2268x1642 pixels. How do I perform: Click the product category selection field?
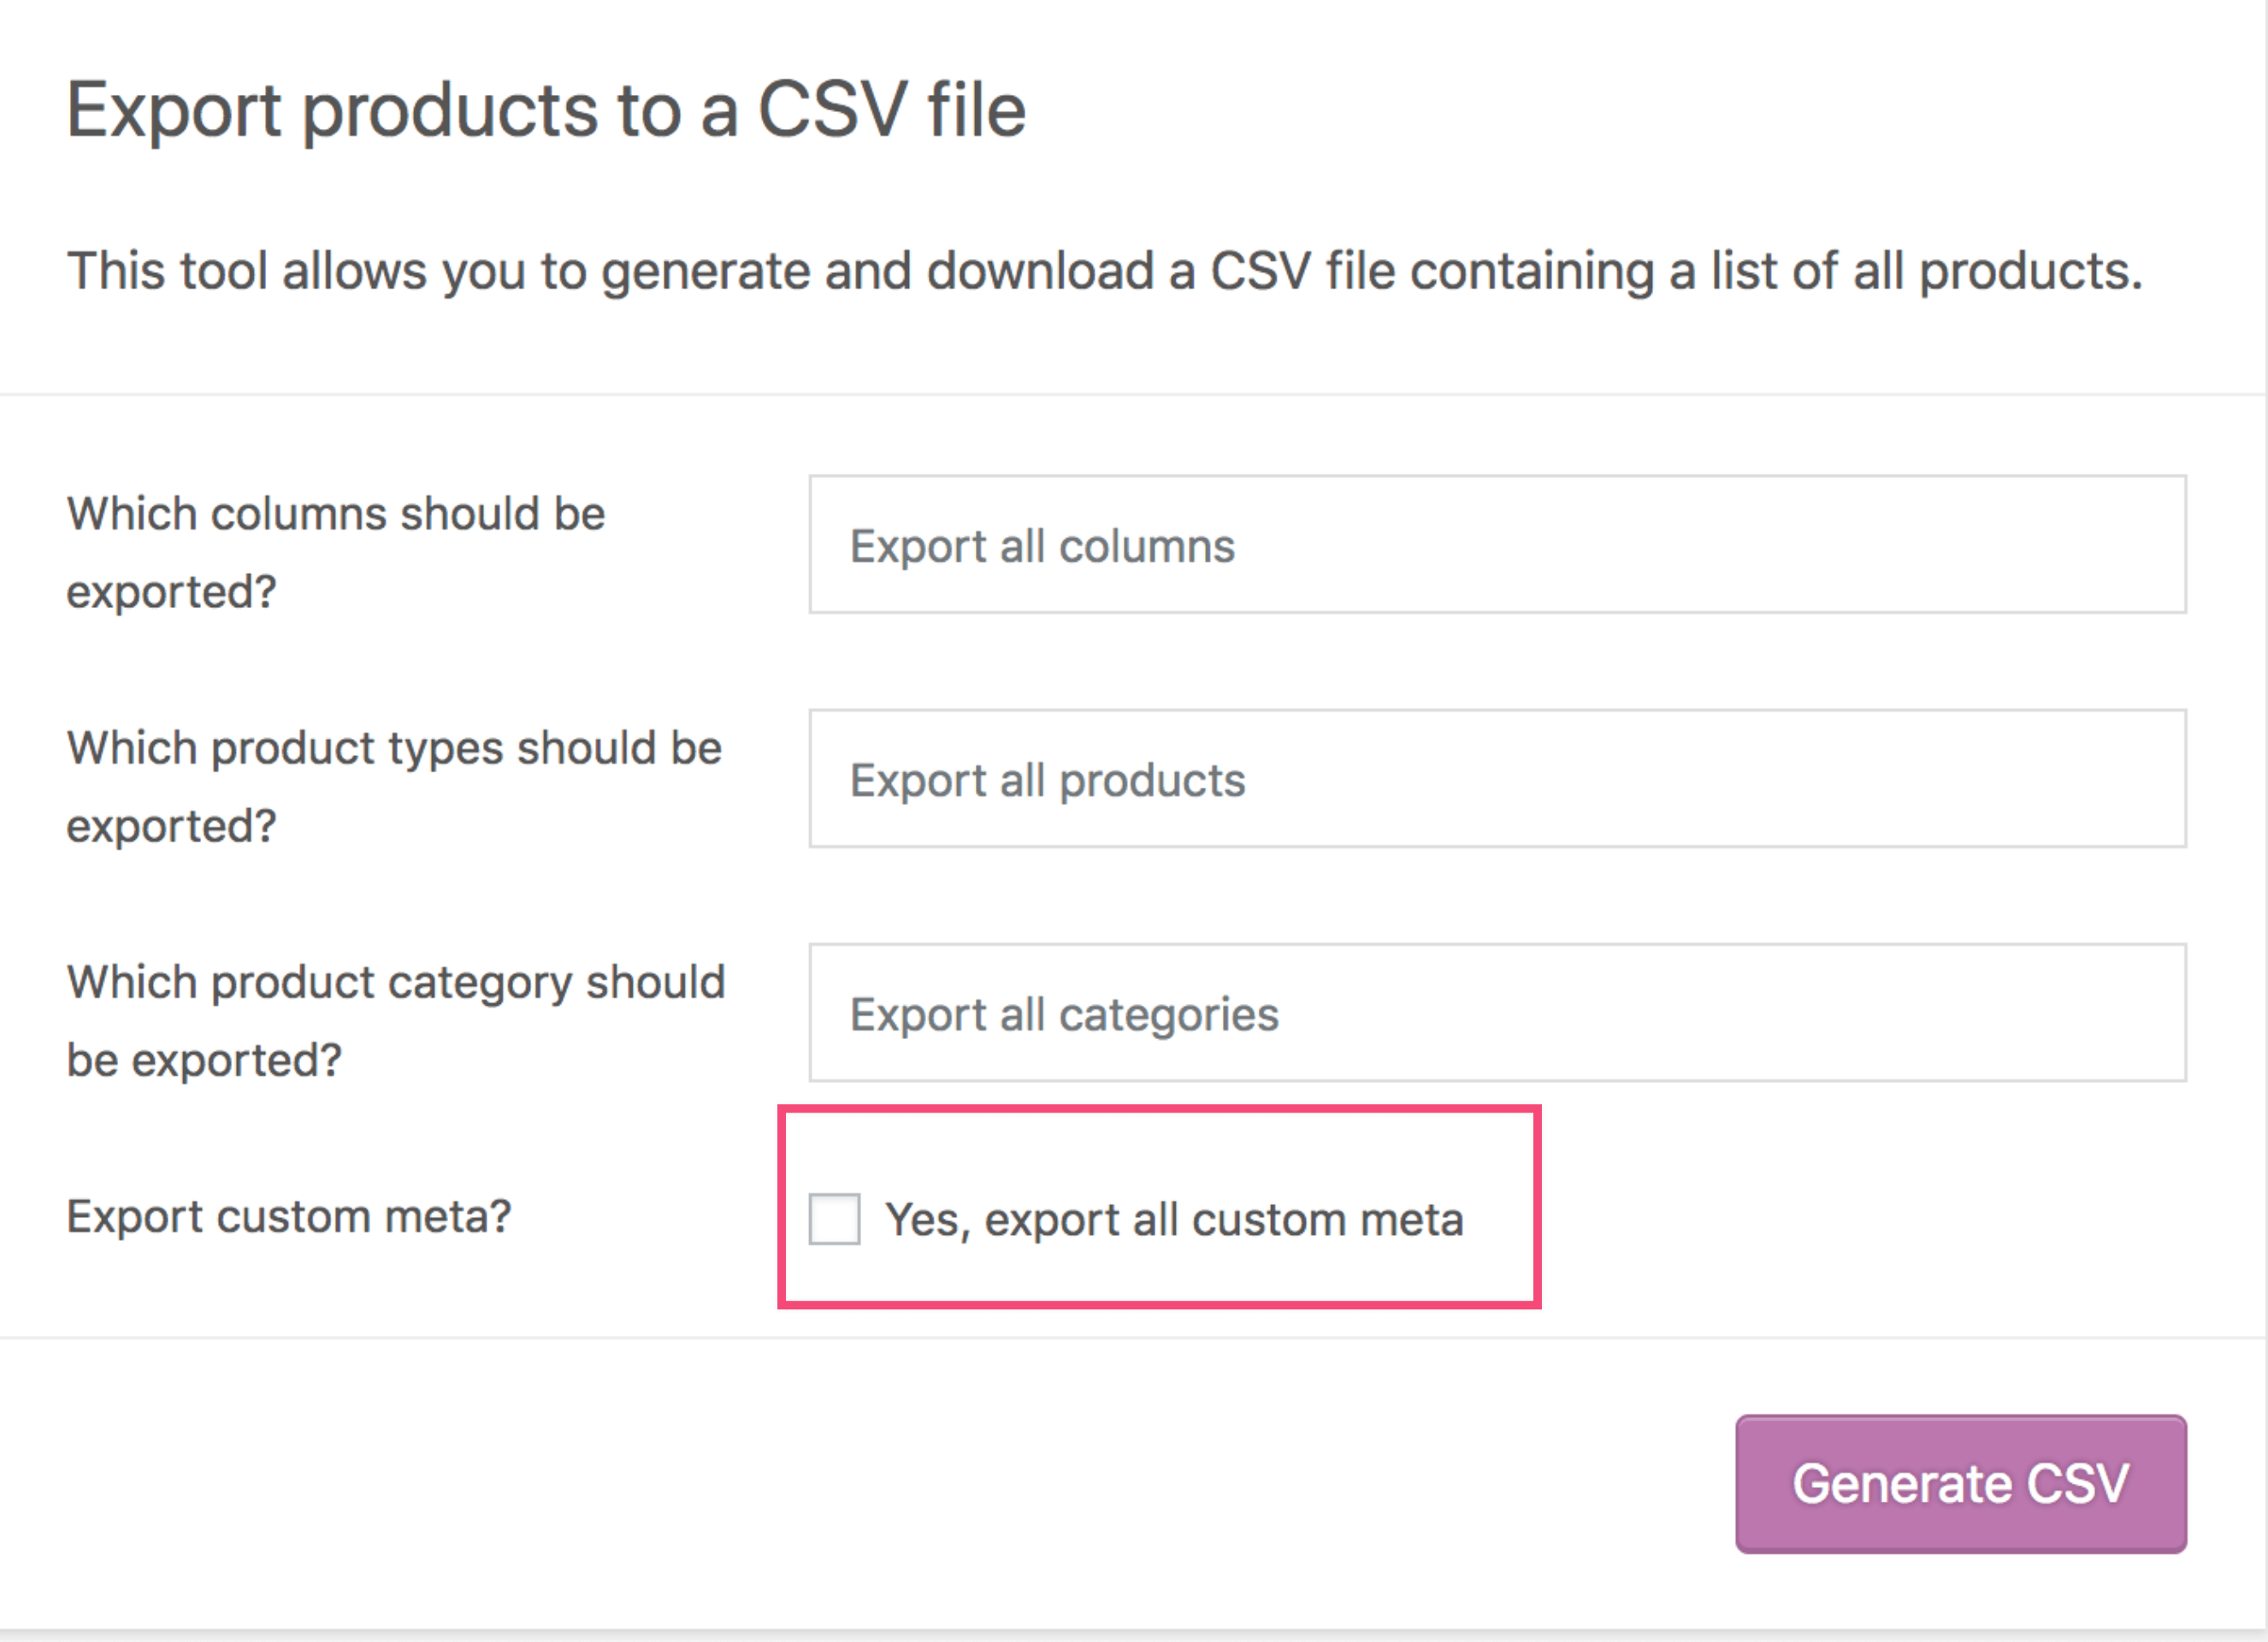pyautogui.click(x=1496, y=1013)
